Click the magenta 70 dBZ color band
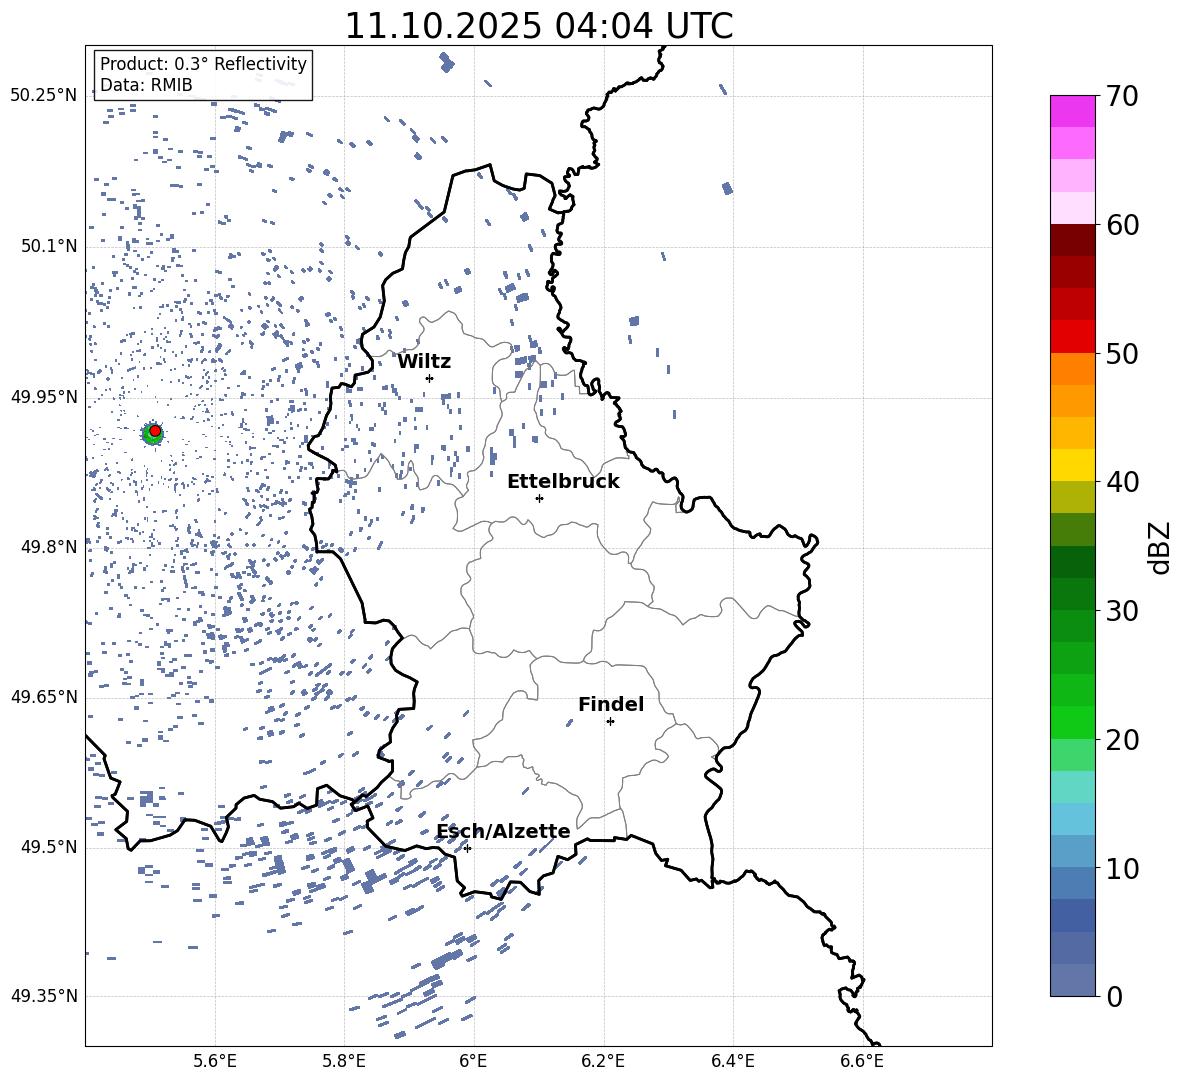1184x1081 pixels. click(1073, 111)
